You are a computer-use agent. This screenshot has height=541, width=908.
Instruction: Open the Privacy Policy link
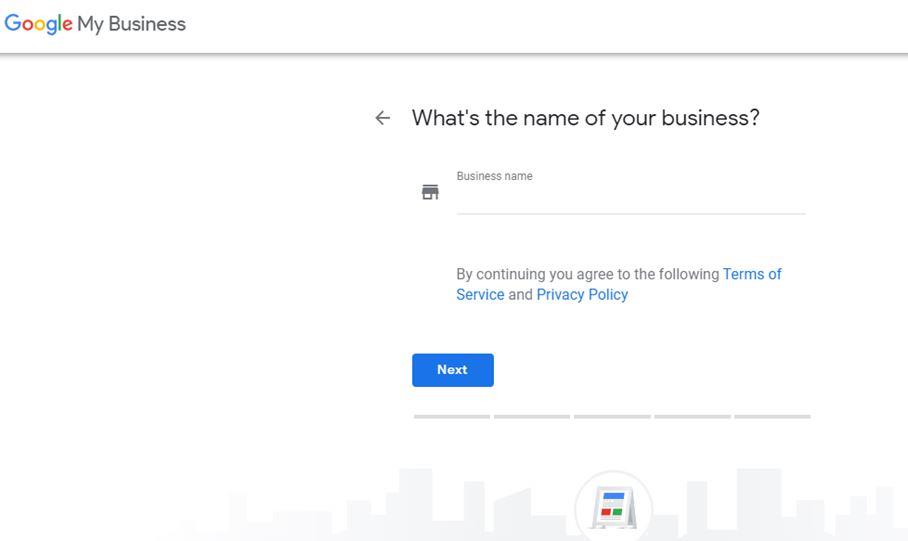click(x=582, y=295)
